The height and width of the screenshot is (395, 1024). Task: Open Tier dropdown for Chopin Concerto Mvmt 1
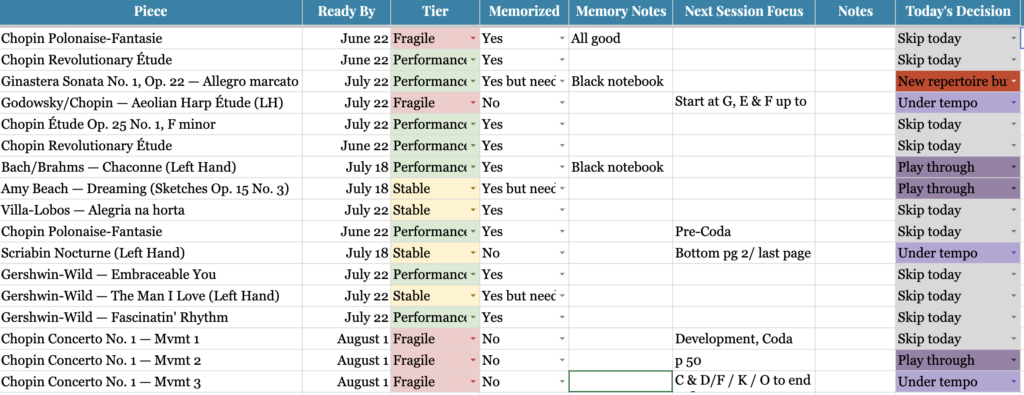(473, 339)
